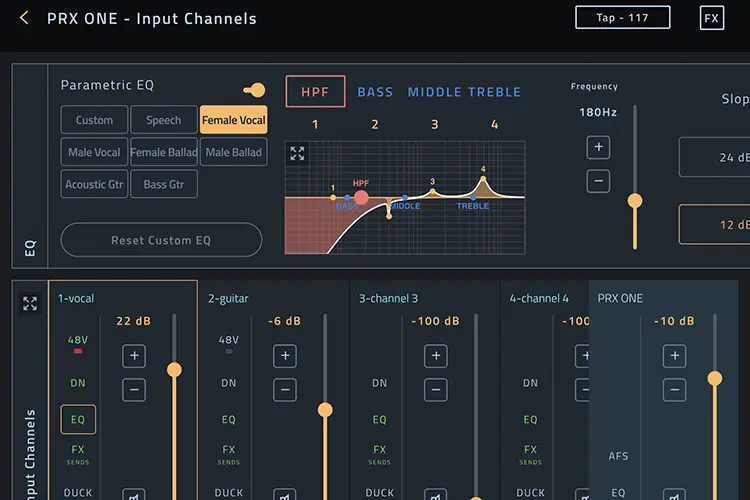750x500 pixels.
Task: Open EQ for the 2-guitar channel
Action: pyautogui.click(x=229, y=420)
